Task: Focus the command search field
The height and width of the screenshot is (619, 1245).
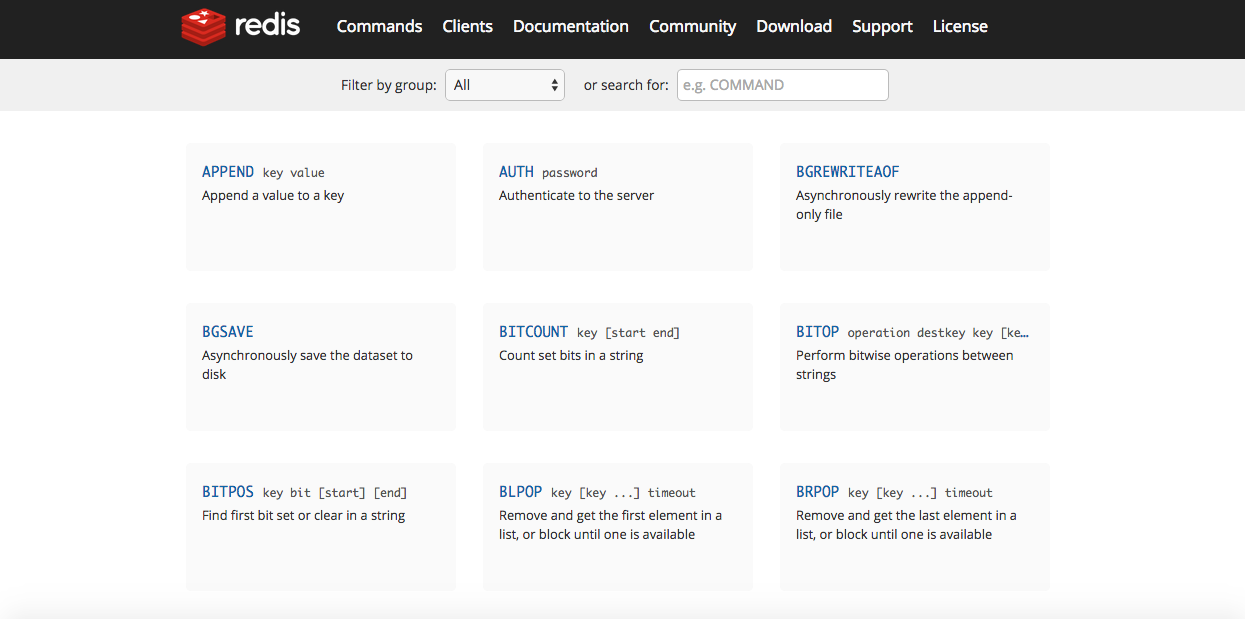Action: 783,85
